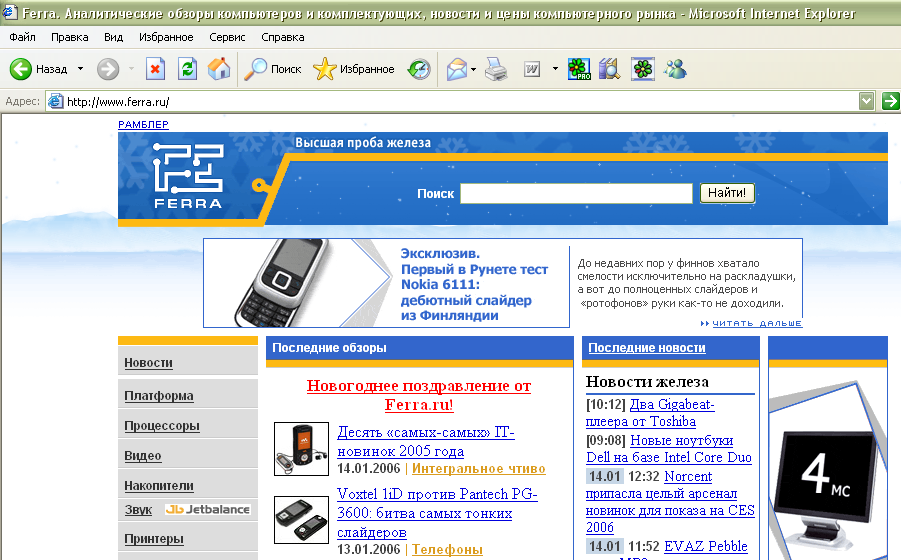Screen dimensions: 901x560
Task: Open Search (Поиск) magnifier toolbar button
Action: (272, 69)
